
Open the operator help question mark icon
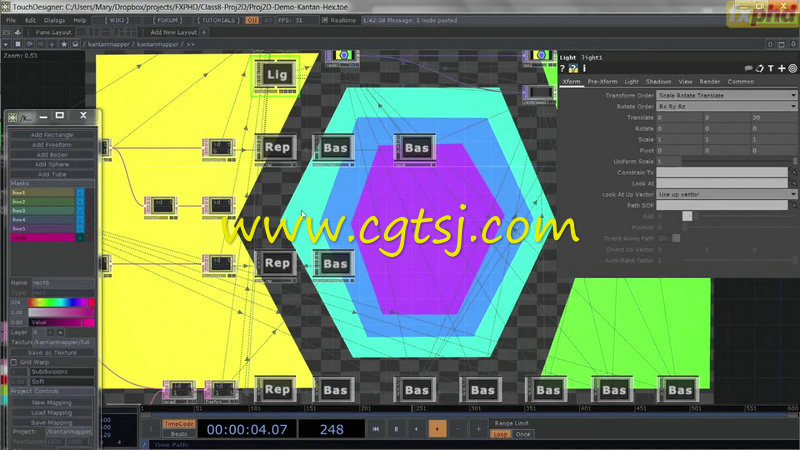563,68
